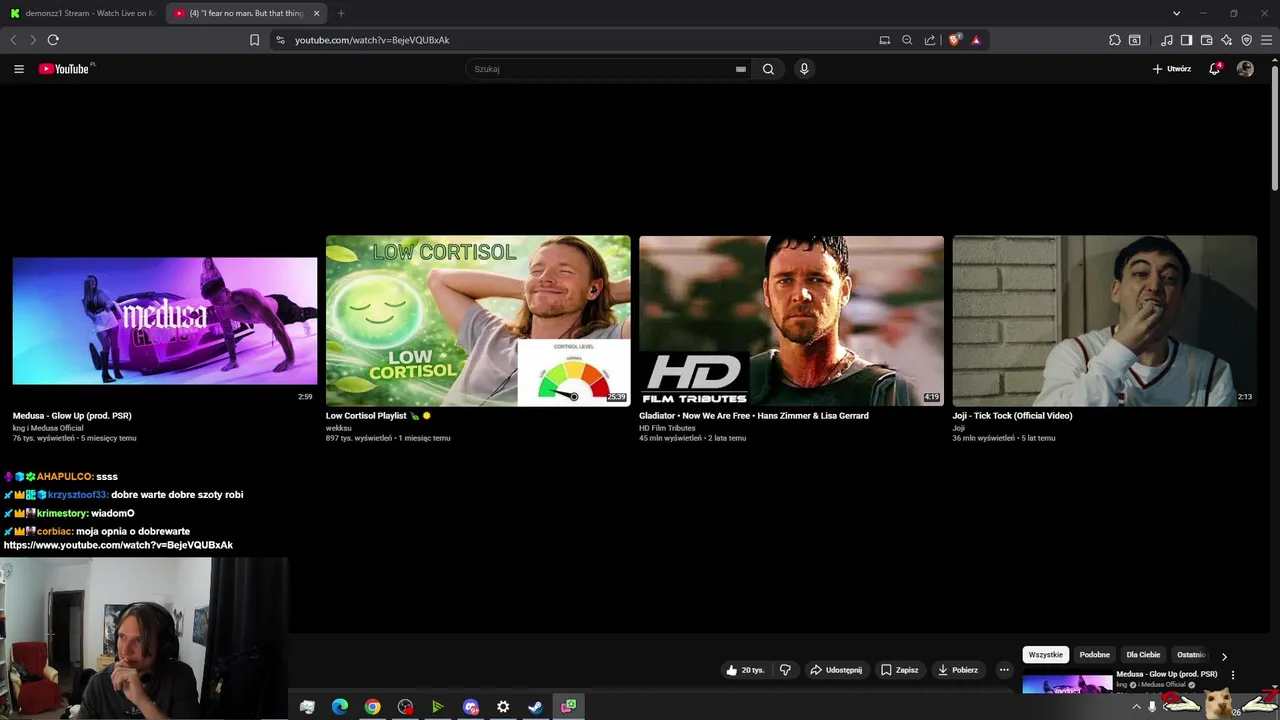Select the Wszystkie filter chip
The width and height of the screenshot is (1280, 720).
point(1046,655)
